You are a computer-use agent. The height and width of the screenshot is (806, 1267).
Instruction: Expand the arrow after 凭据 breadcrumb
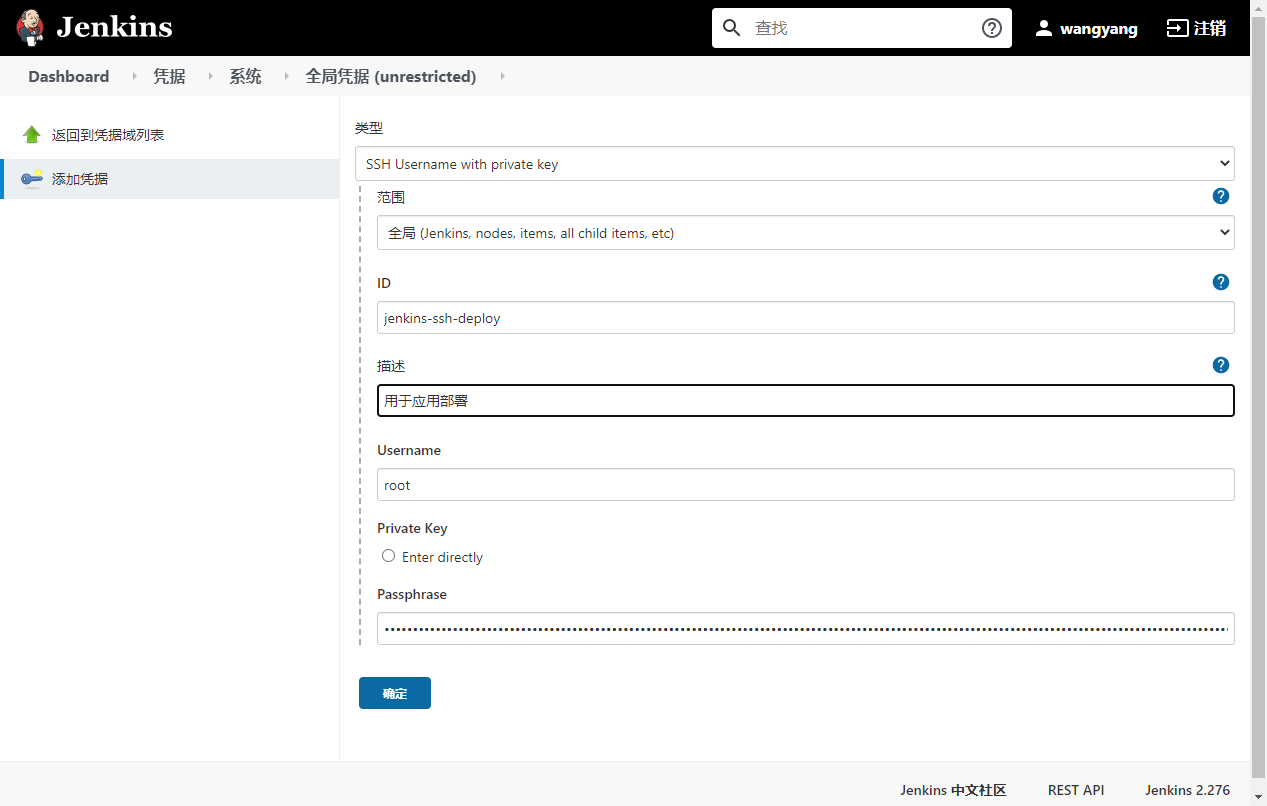click(x=210, y=76)
